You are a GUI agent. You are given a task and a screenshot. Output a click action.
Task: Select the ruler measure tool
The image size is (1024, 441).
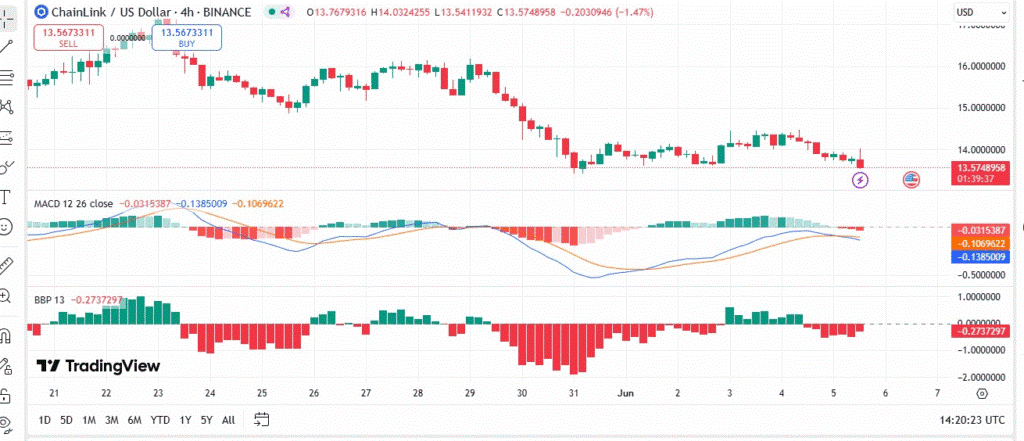tap(6, 266)
